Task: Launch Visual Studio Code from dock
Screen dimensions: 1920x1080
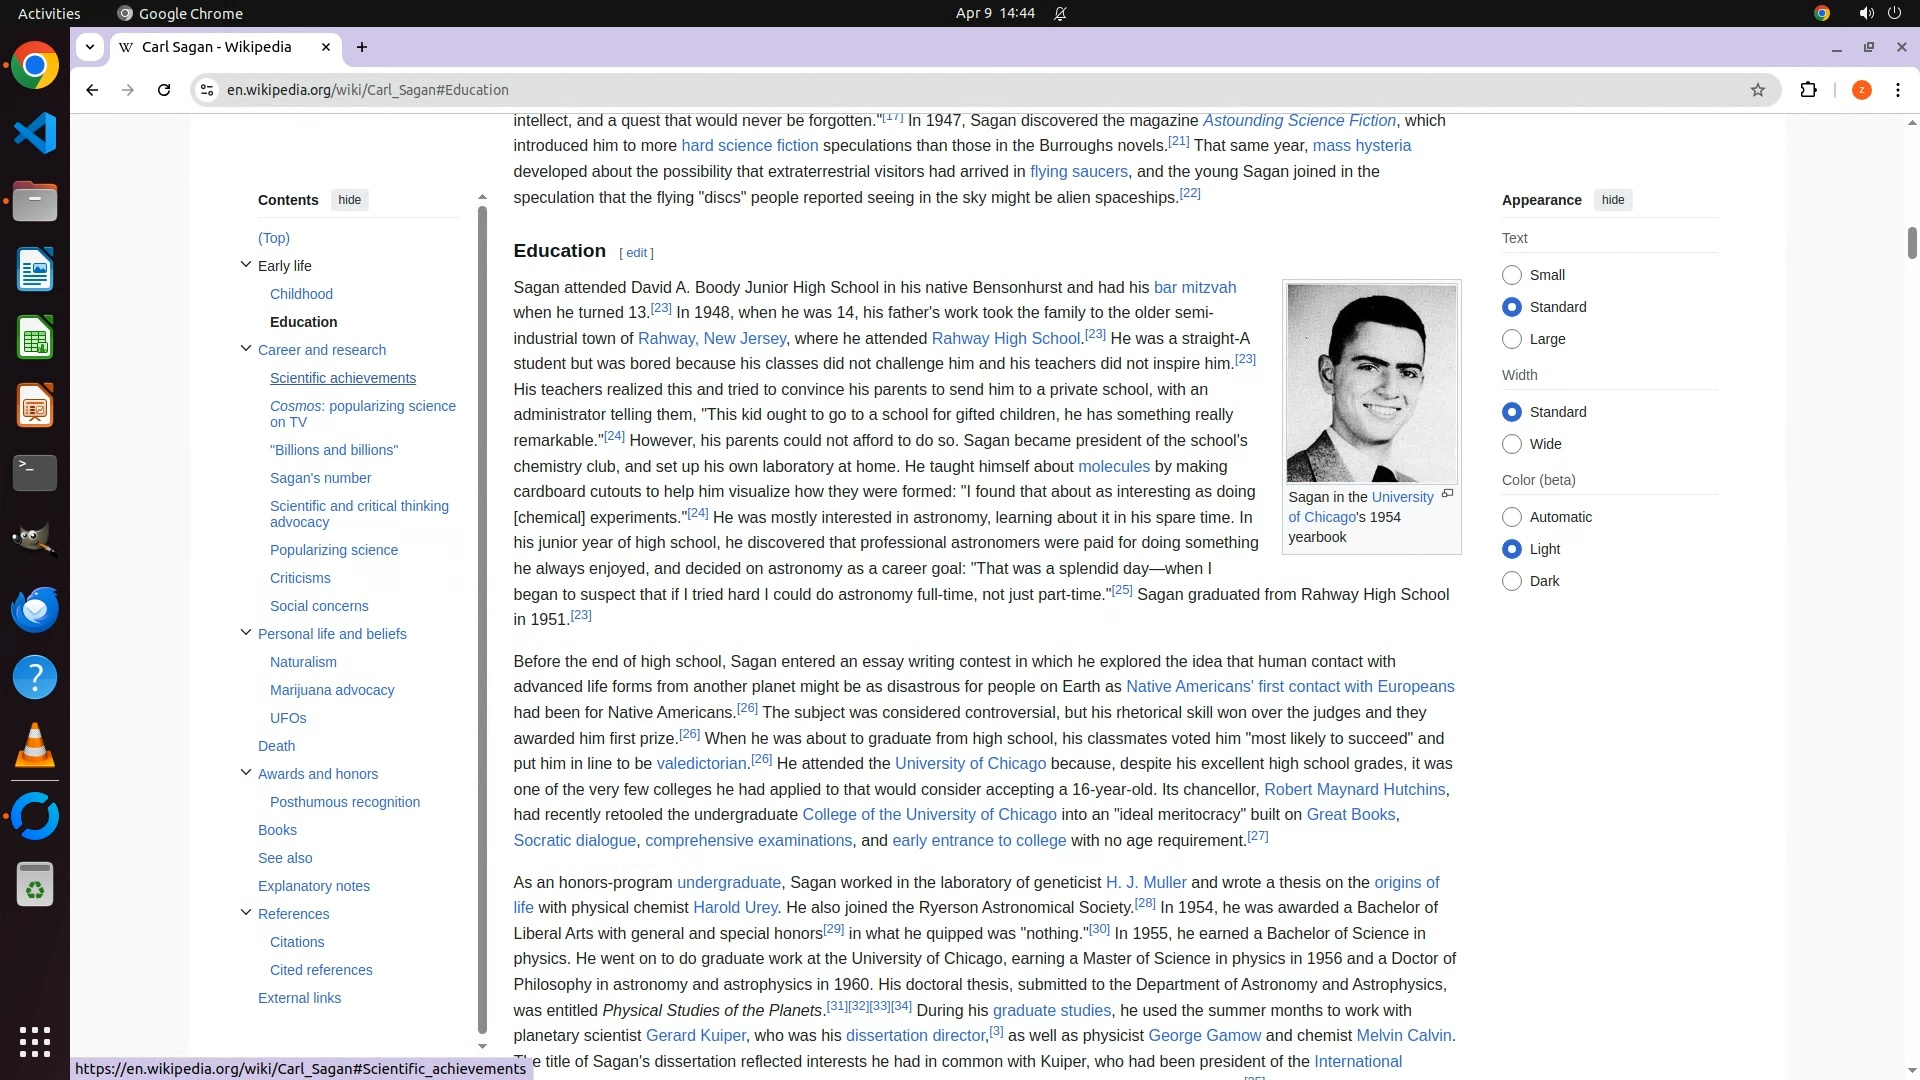Action: pyautogui.click(x=35, y=134)
